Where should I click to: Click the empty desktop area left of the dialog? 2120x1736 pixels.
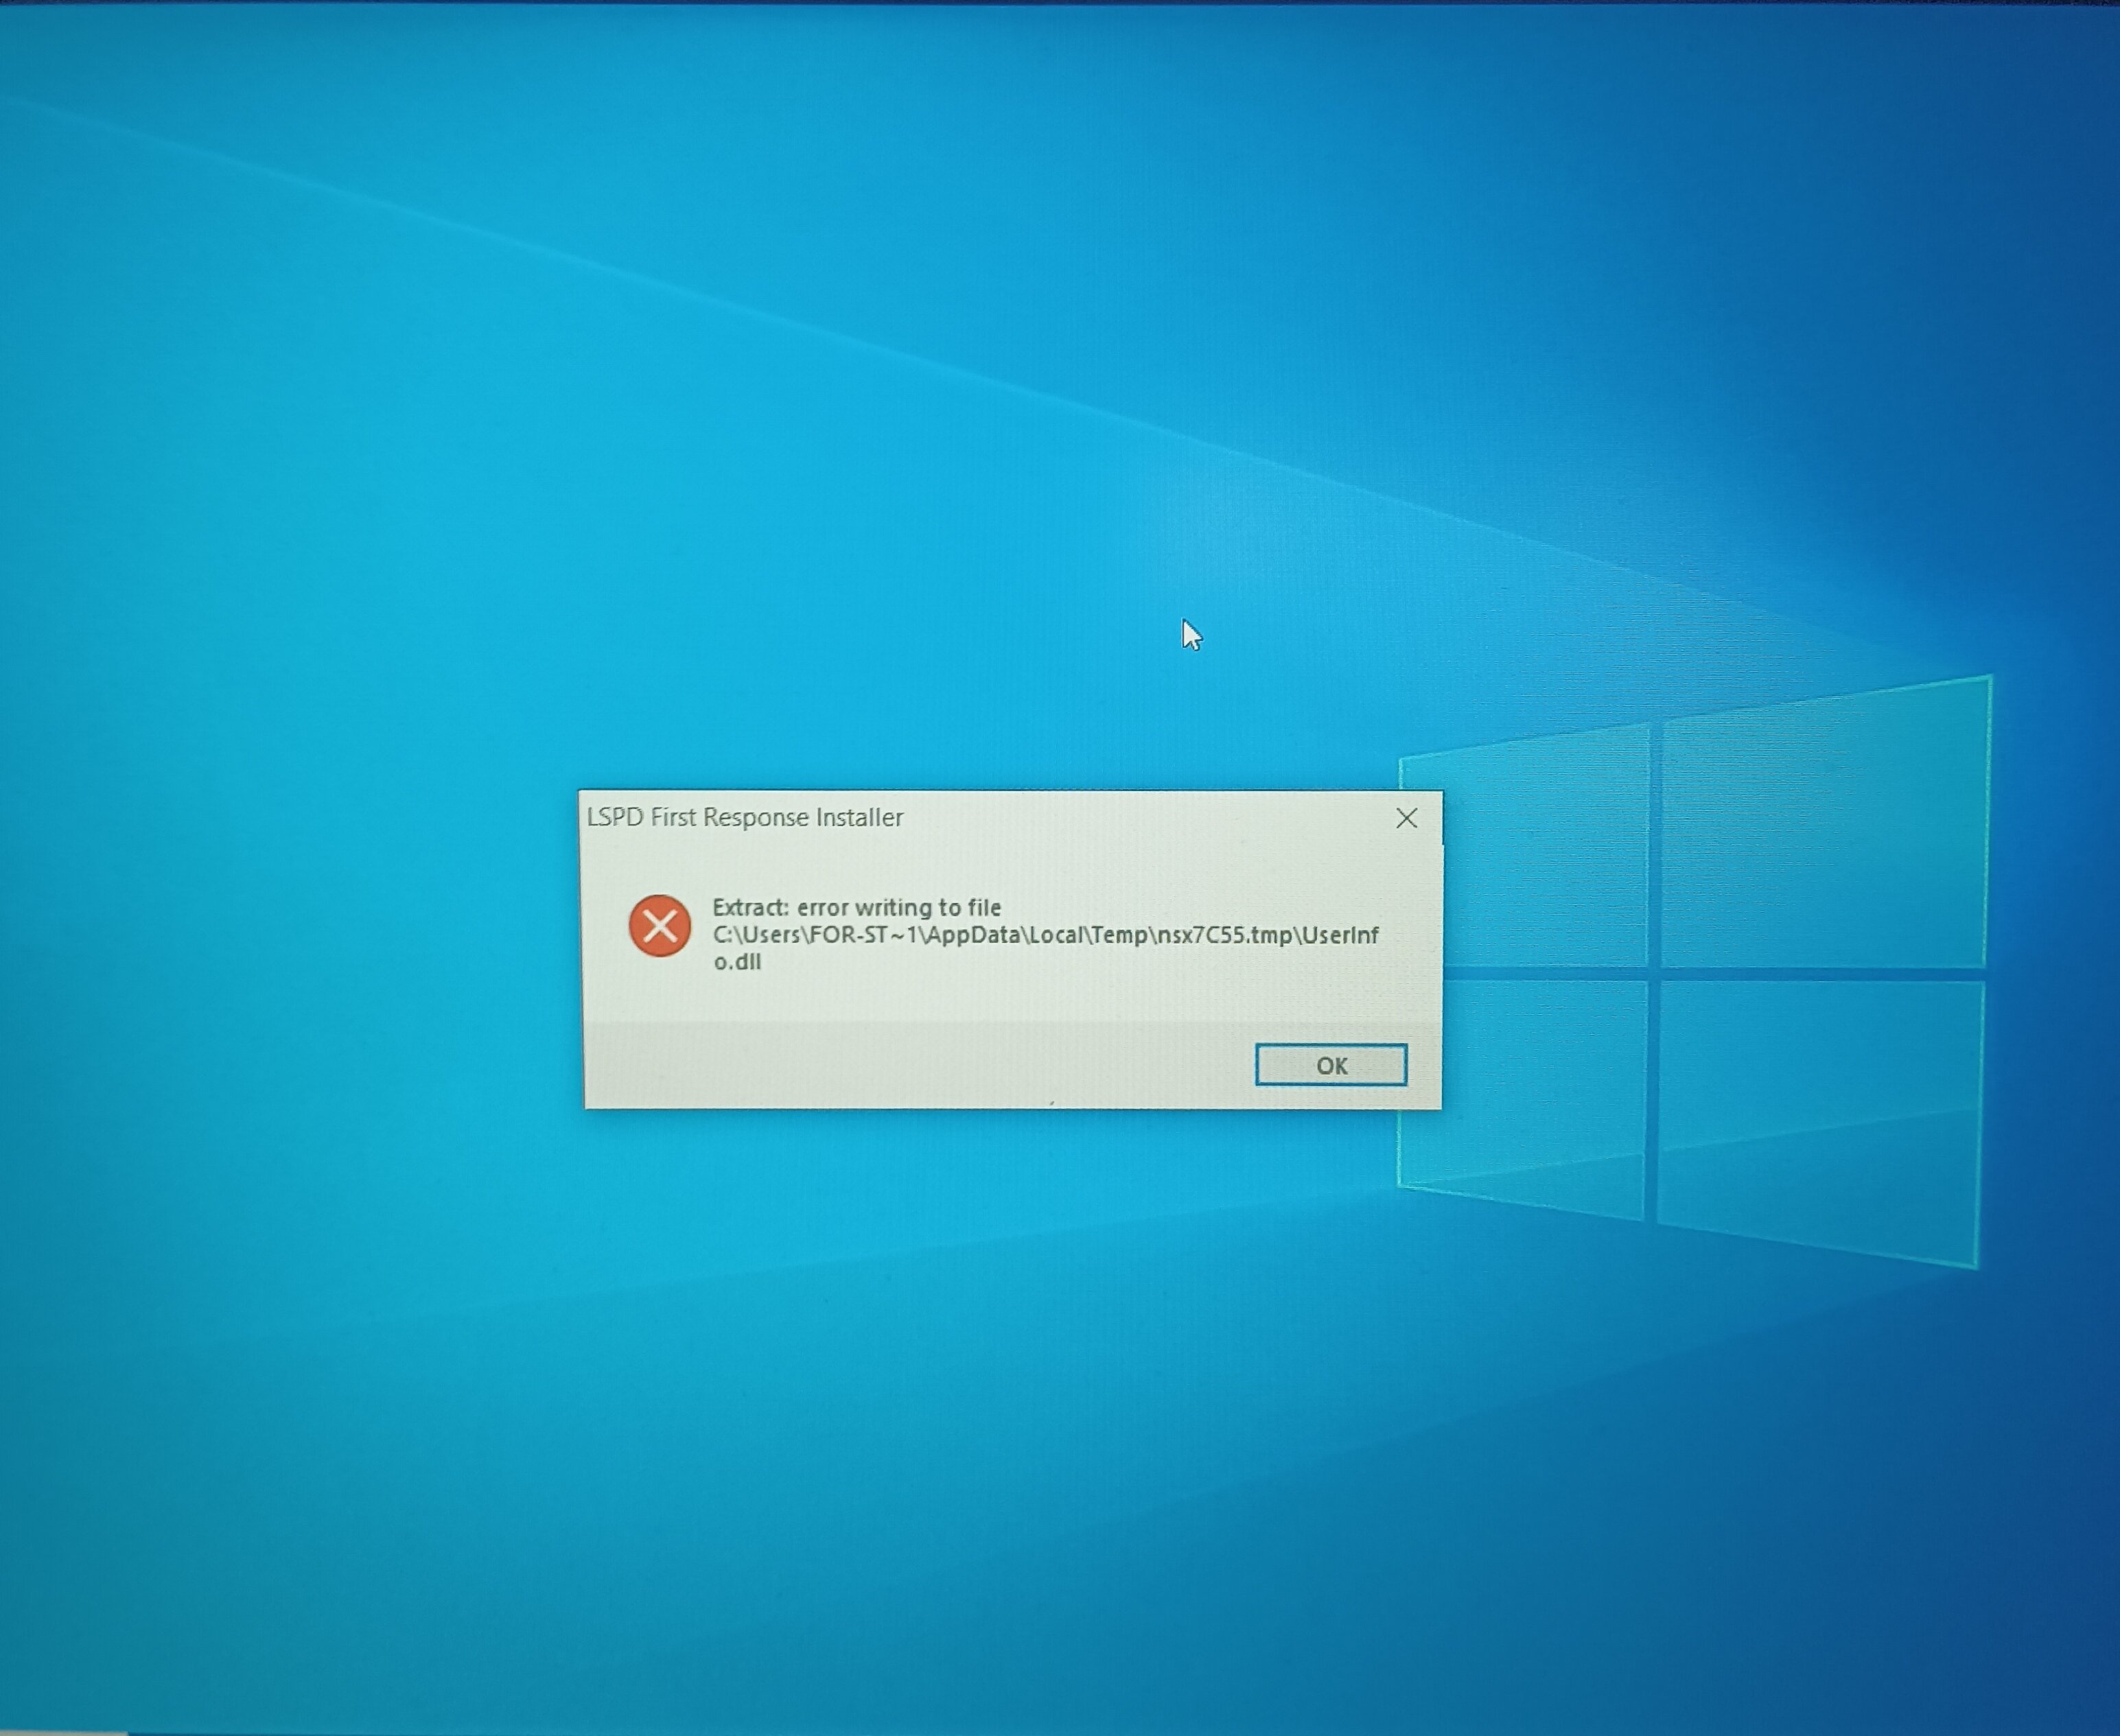300,950
